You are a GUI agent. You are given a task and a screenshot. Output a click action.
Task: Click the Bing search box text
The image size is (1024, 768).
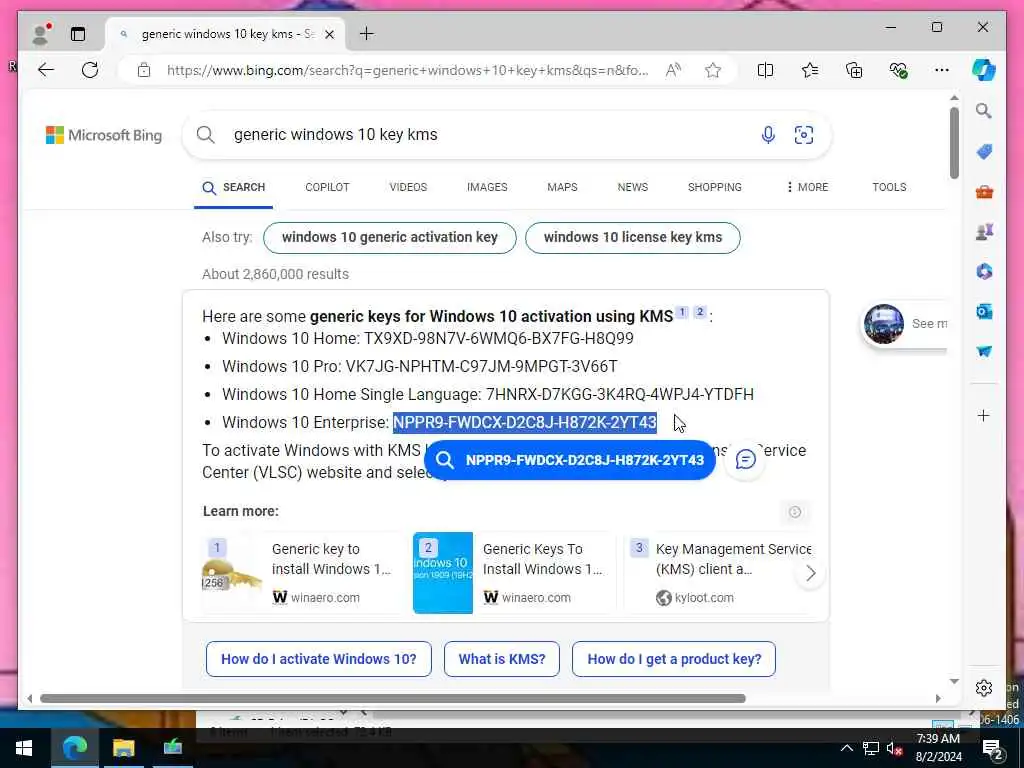[x=336, y=135]
